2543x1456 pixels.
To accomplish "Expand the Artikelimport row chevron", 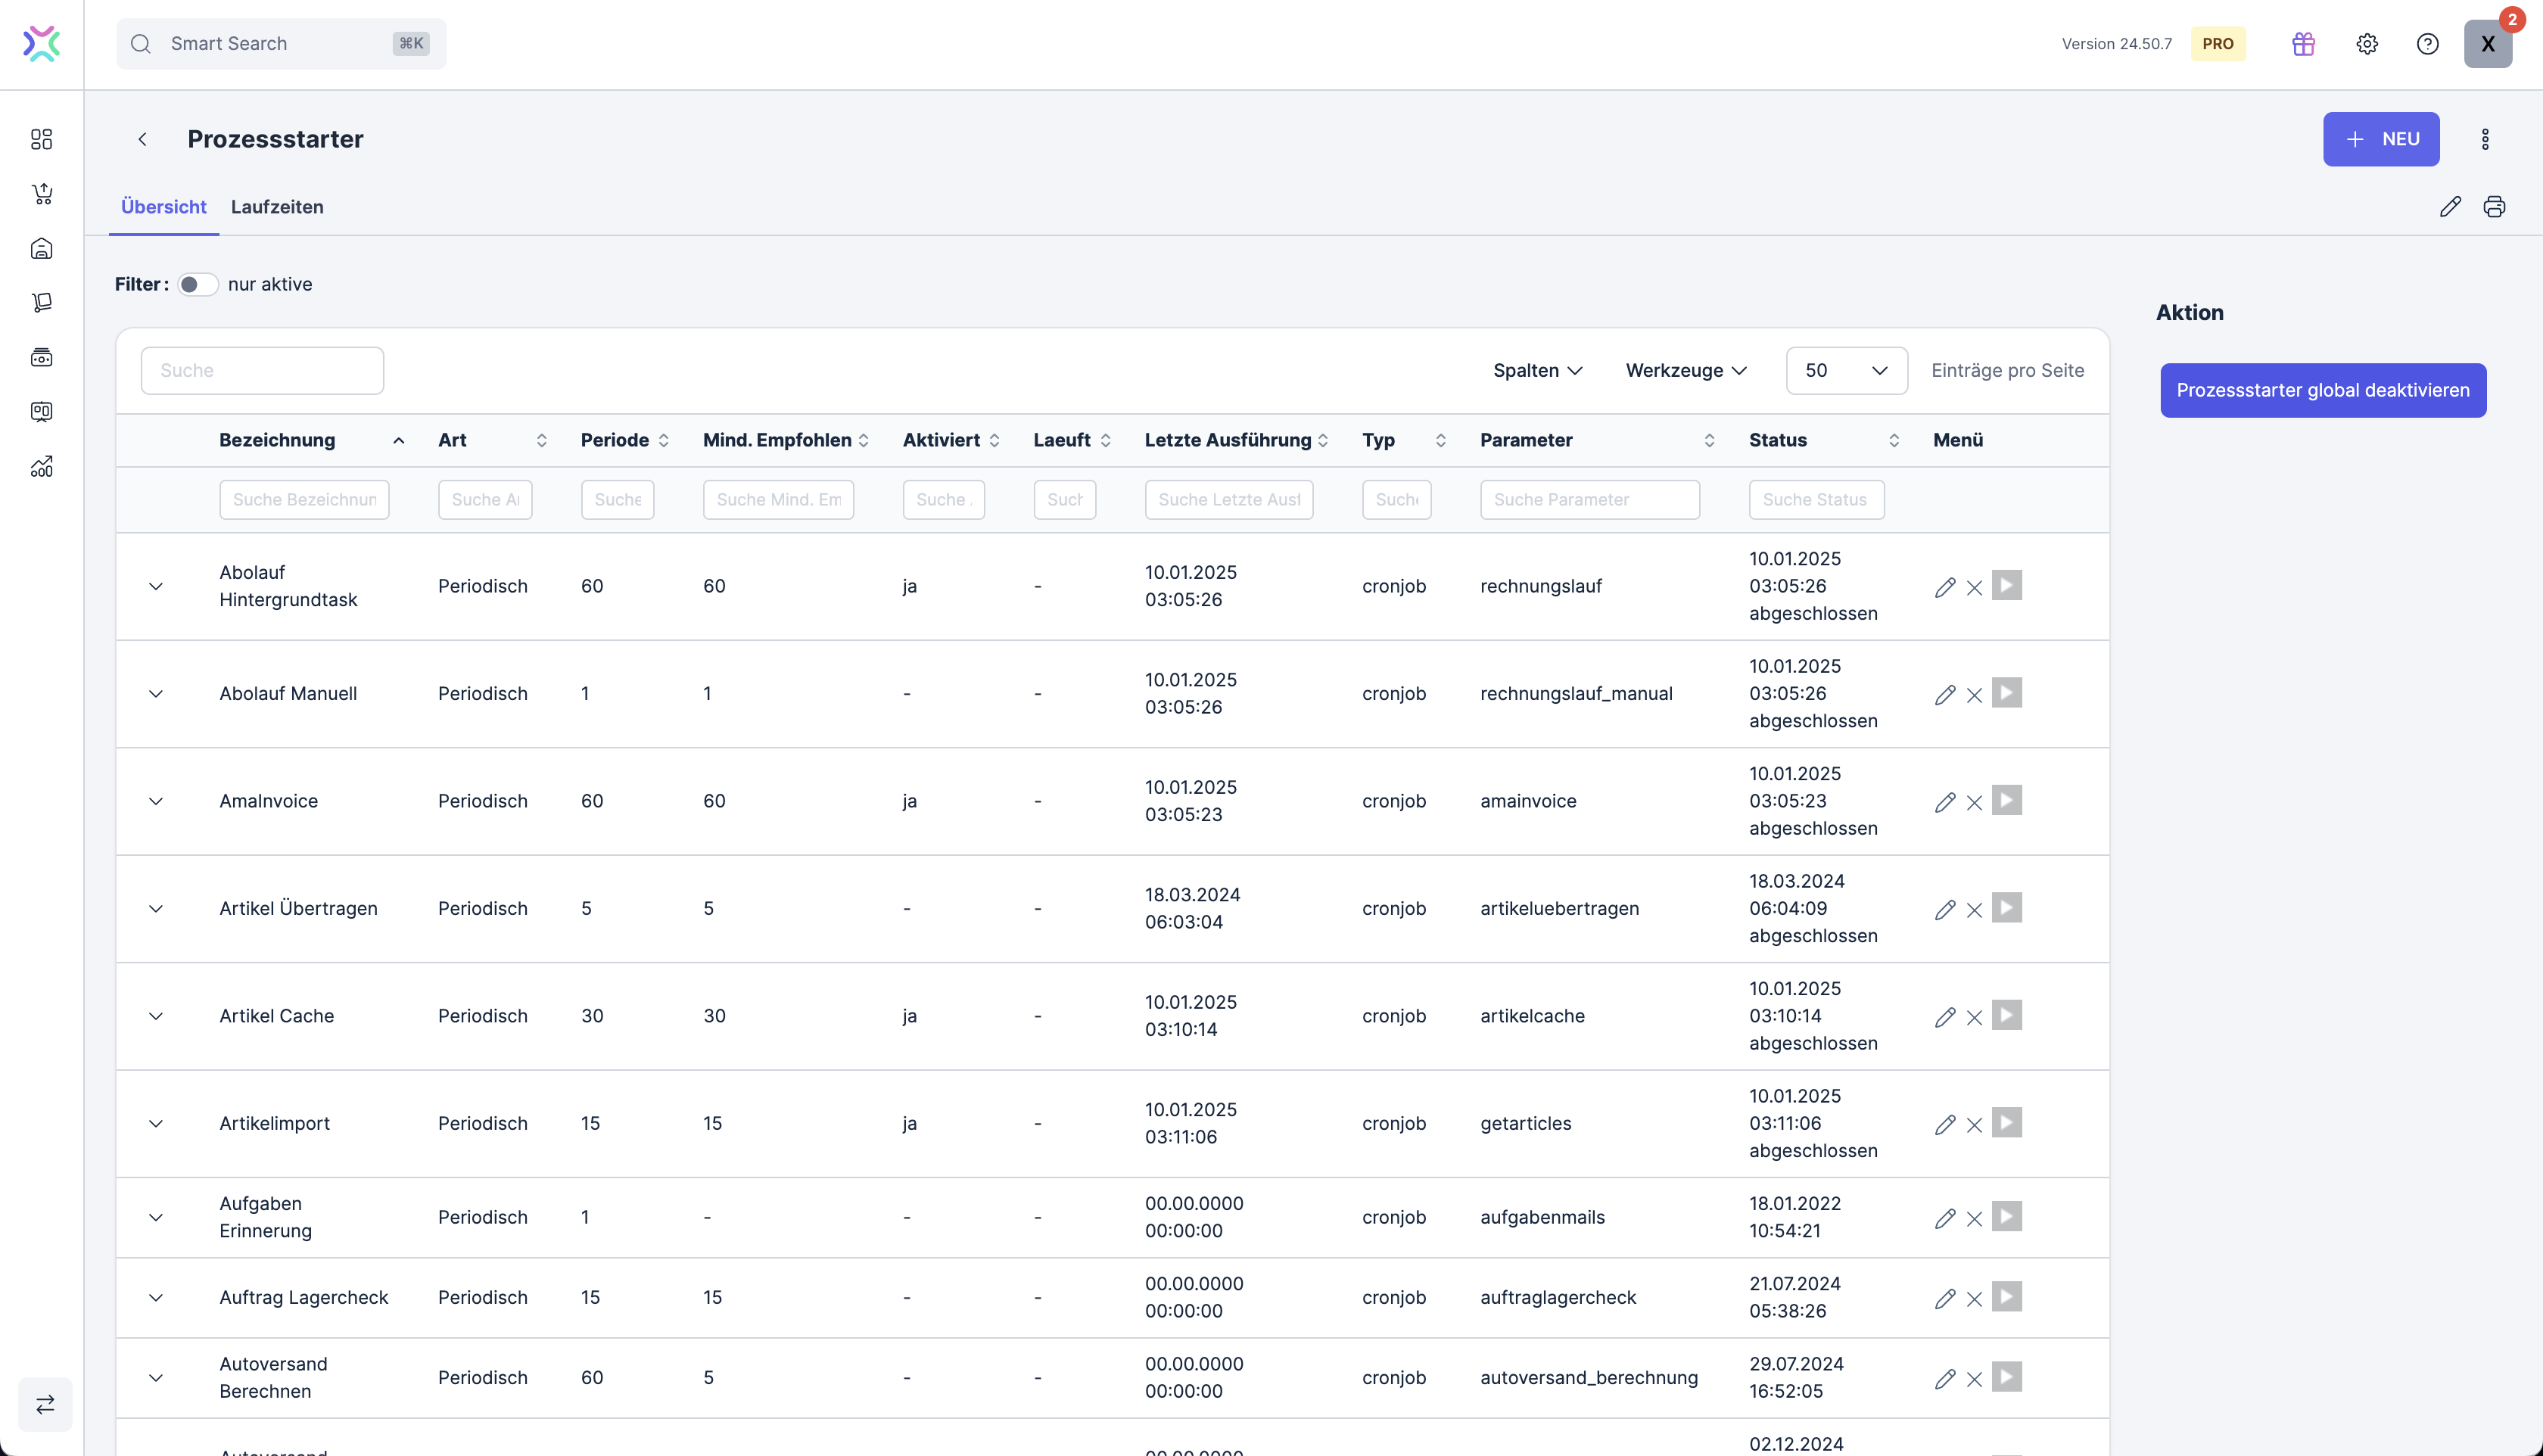I will click(156, 1124).
